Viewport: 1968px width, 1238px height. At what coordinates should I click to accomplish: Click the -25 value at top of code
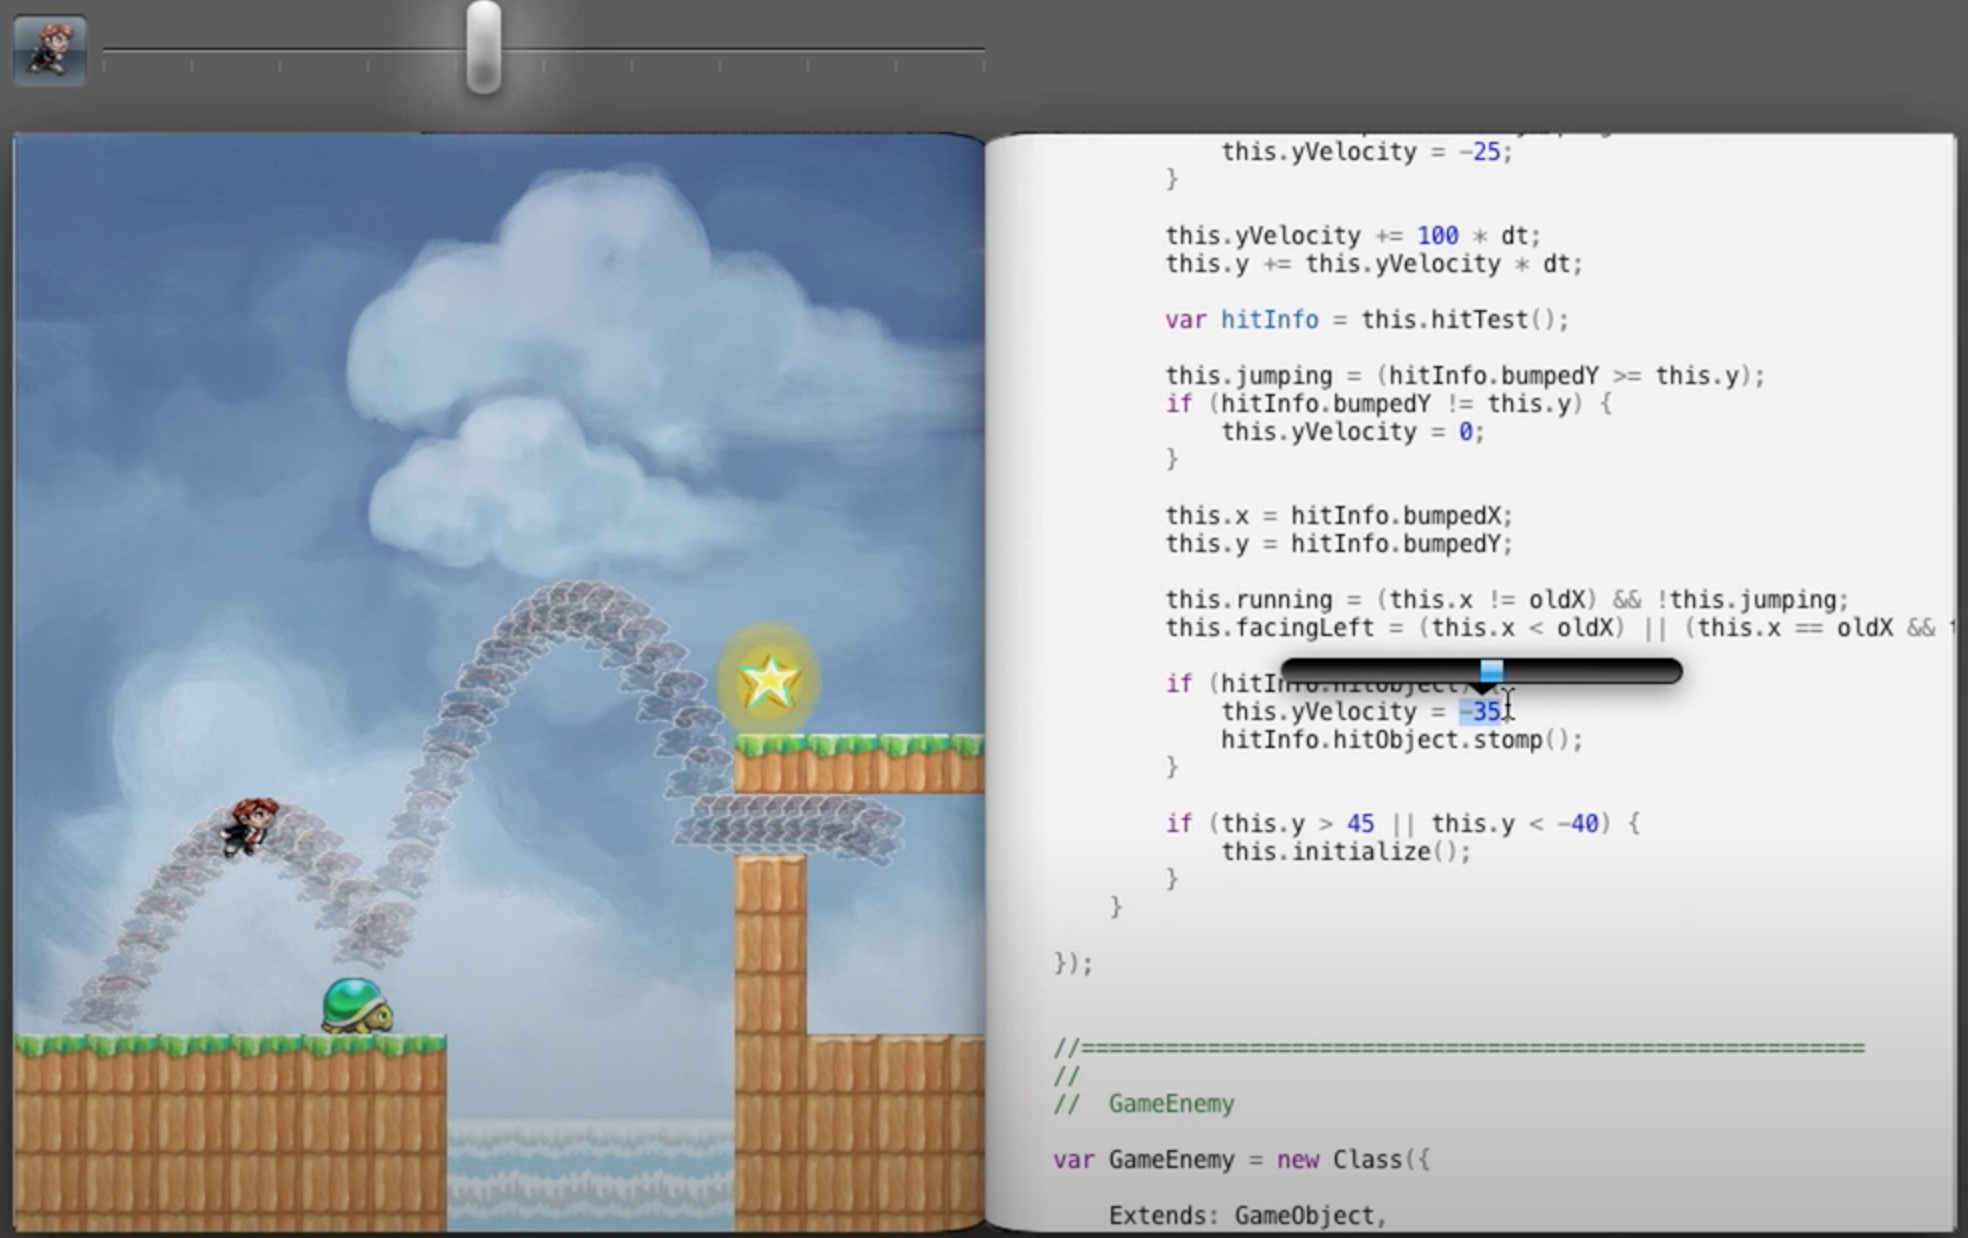(1480, 152)
